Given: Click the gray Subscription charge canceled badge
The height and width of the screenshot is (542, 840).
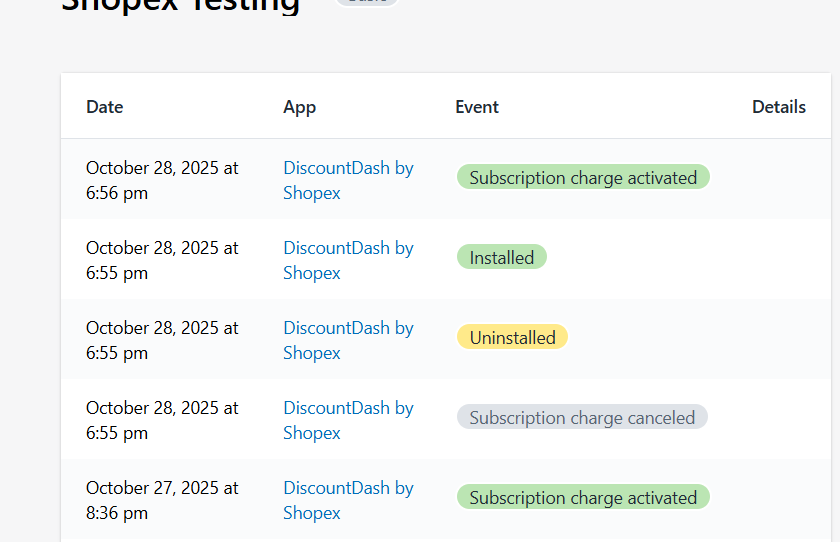Looking at the screenshot, I should click(x=582, y=418).
